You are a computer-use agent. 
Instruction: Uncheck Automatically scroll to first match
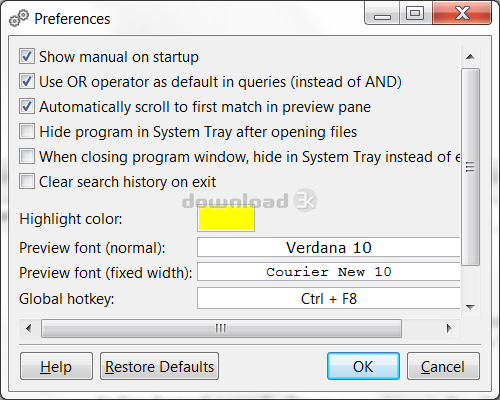[27, 106]
